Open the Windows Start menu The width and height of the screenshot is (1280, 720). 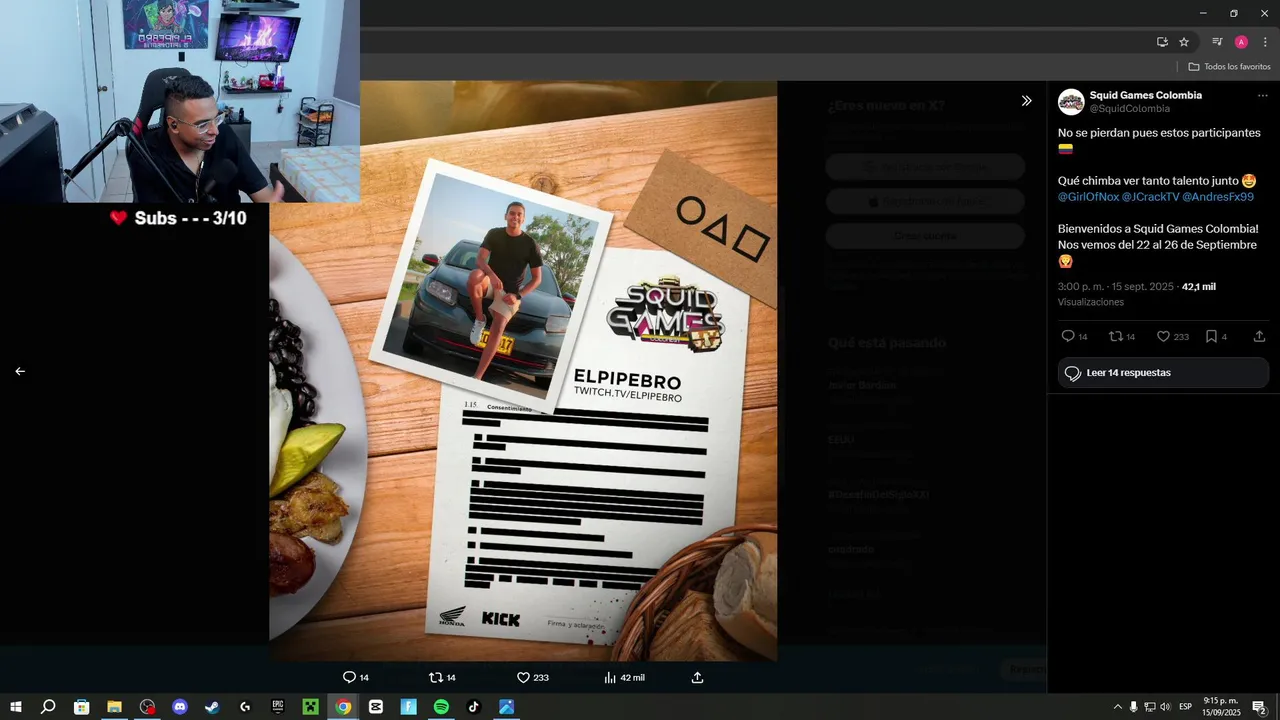(x=16, y=707)
